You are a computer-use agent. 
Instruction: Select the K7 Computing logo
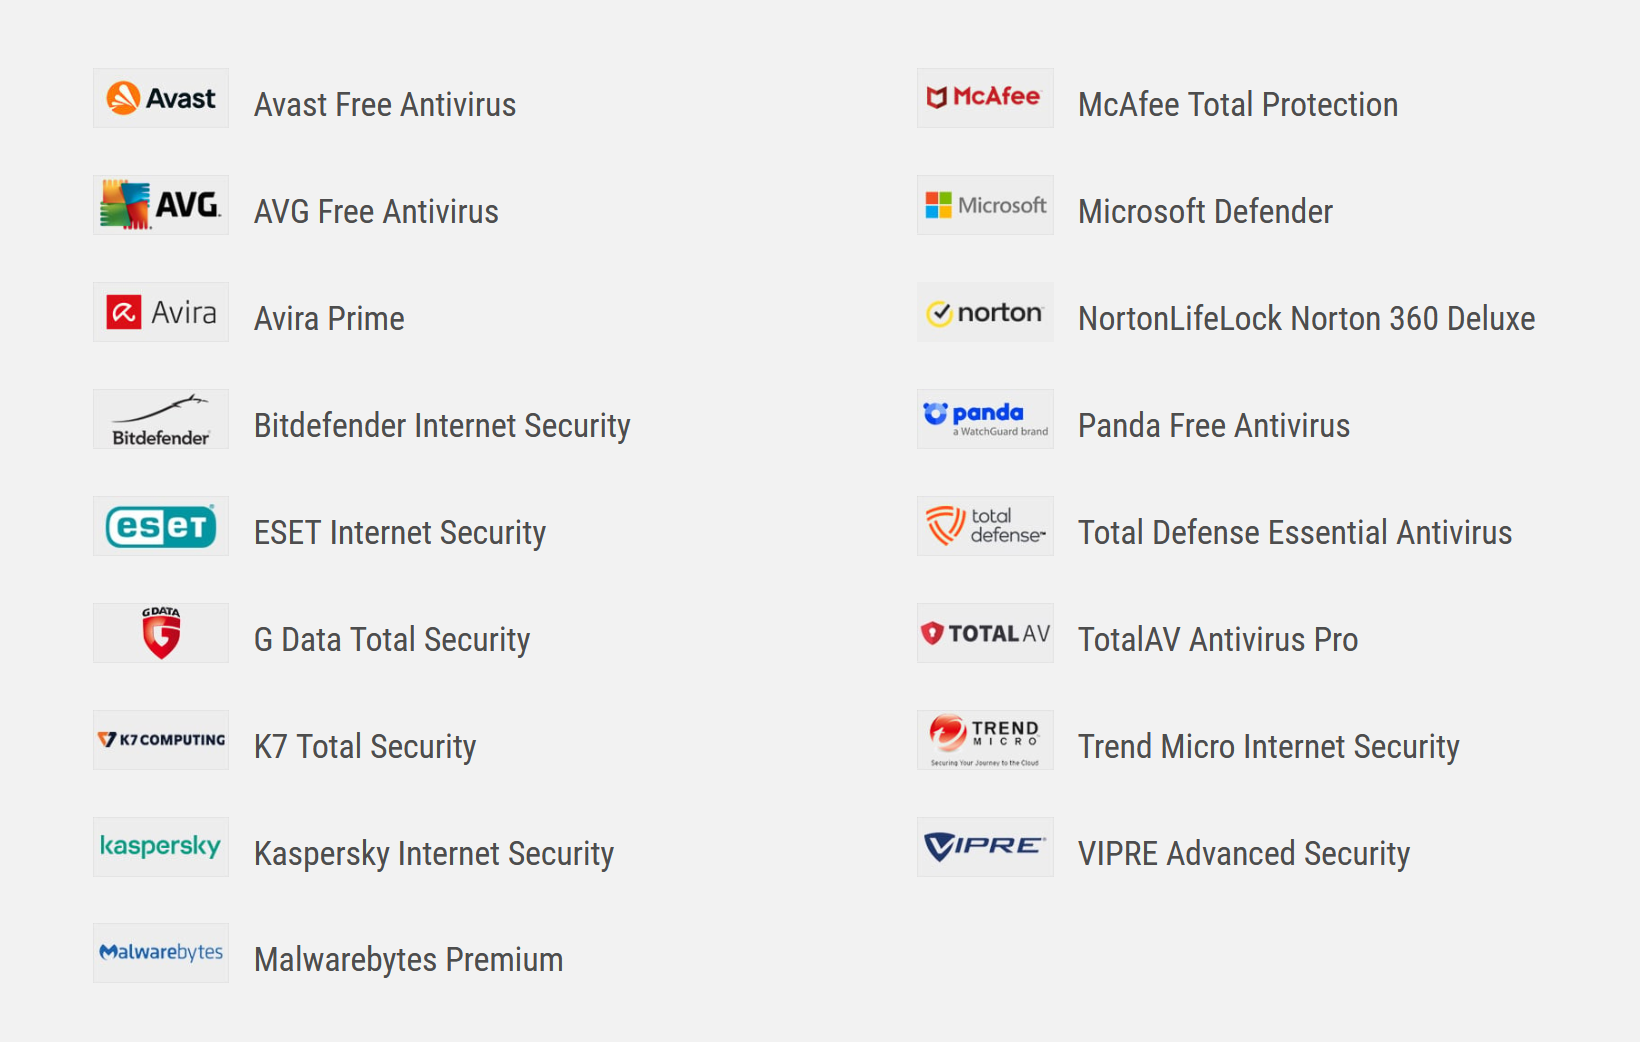click(161, 740)
